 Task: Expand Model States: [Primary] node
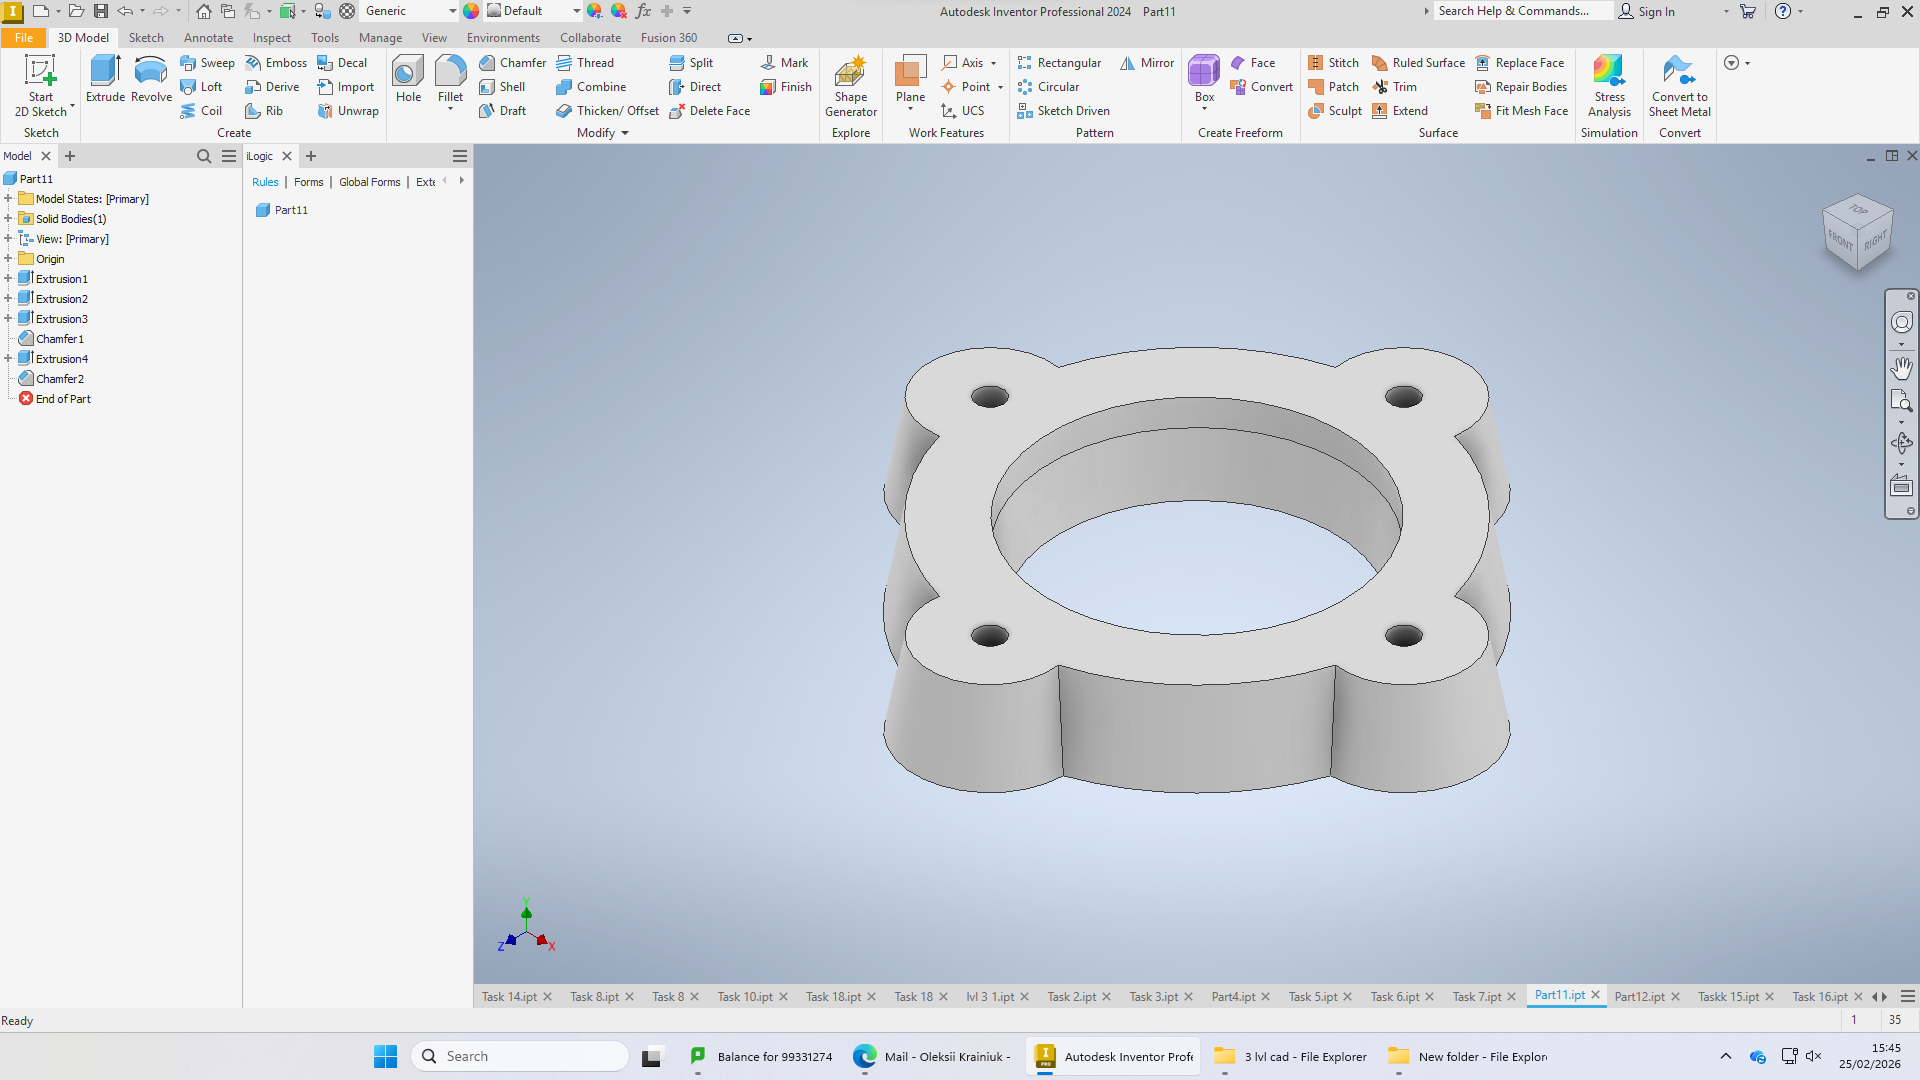coord(8,198)
